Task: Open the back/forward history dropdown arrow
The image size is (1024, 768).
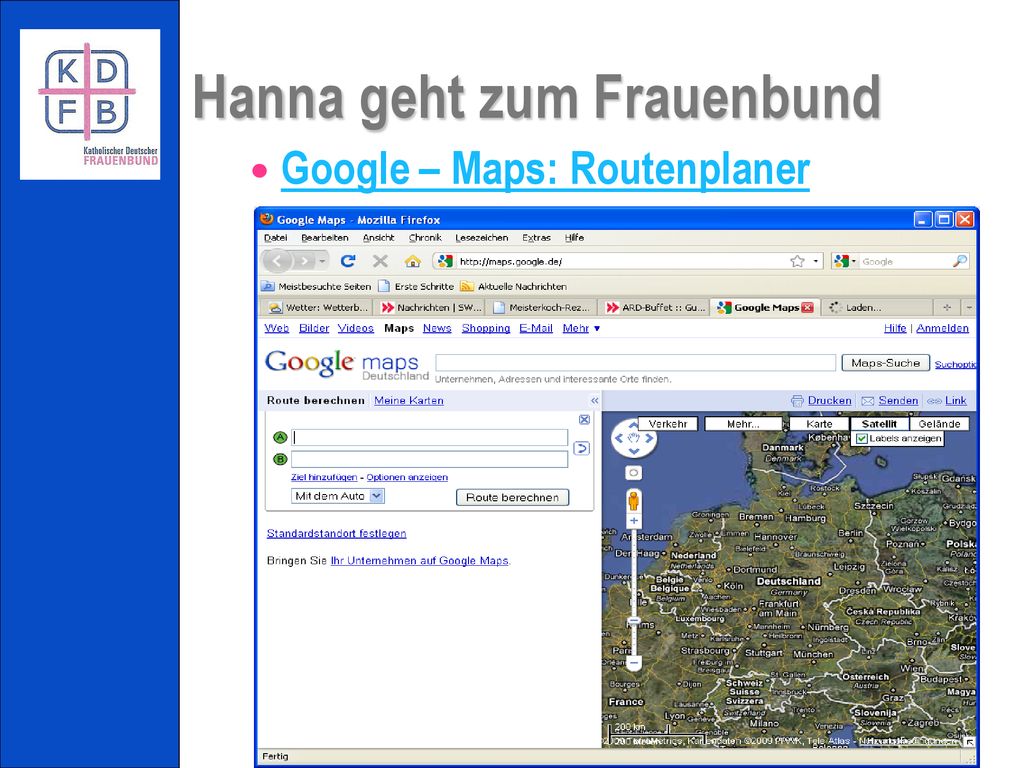Action: (323, 261)
